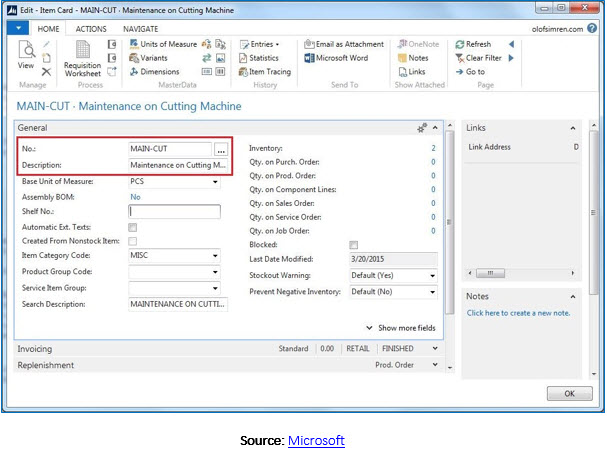This screenshot has width=607, height=450.
Task: Click the Delete X icon in Manage group
Action: pyautogui.click(x=46, y=72)
